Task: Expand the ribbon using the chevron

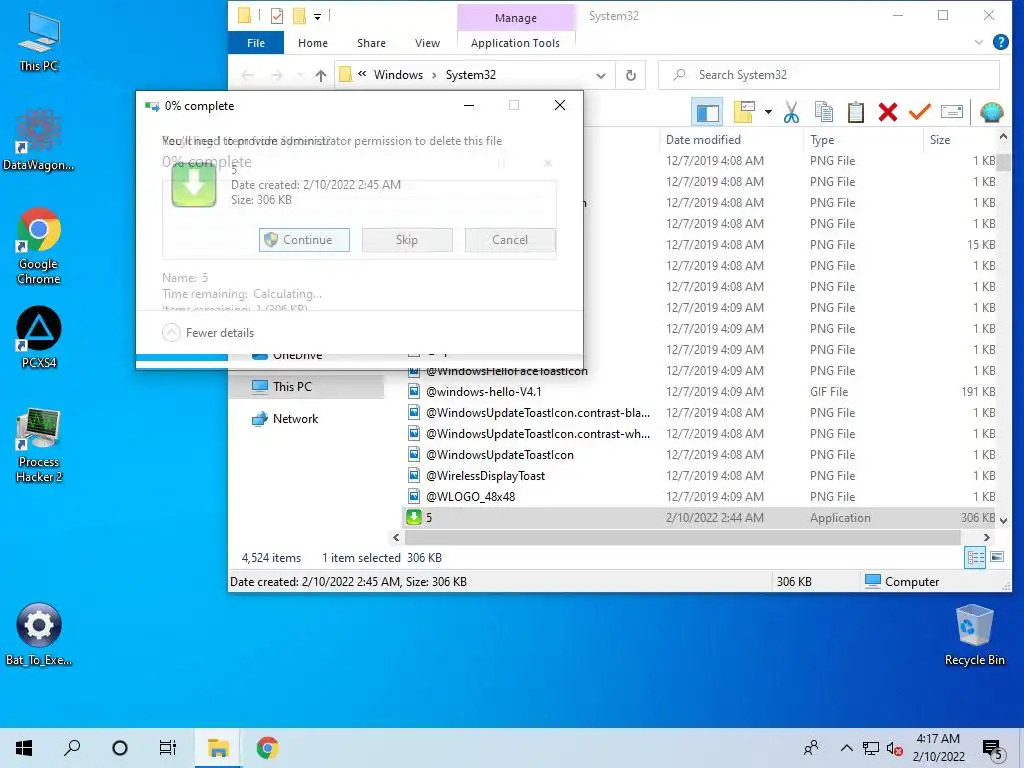Action: click(978, 42)
